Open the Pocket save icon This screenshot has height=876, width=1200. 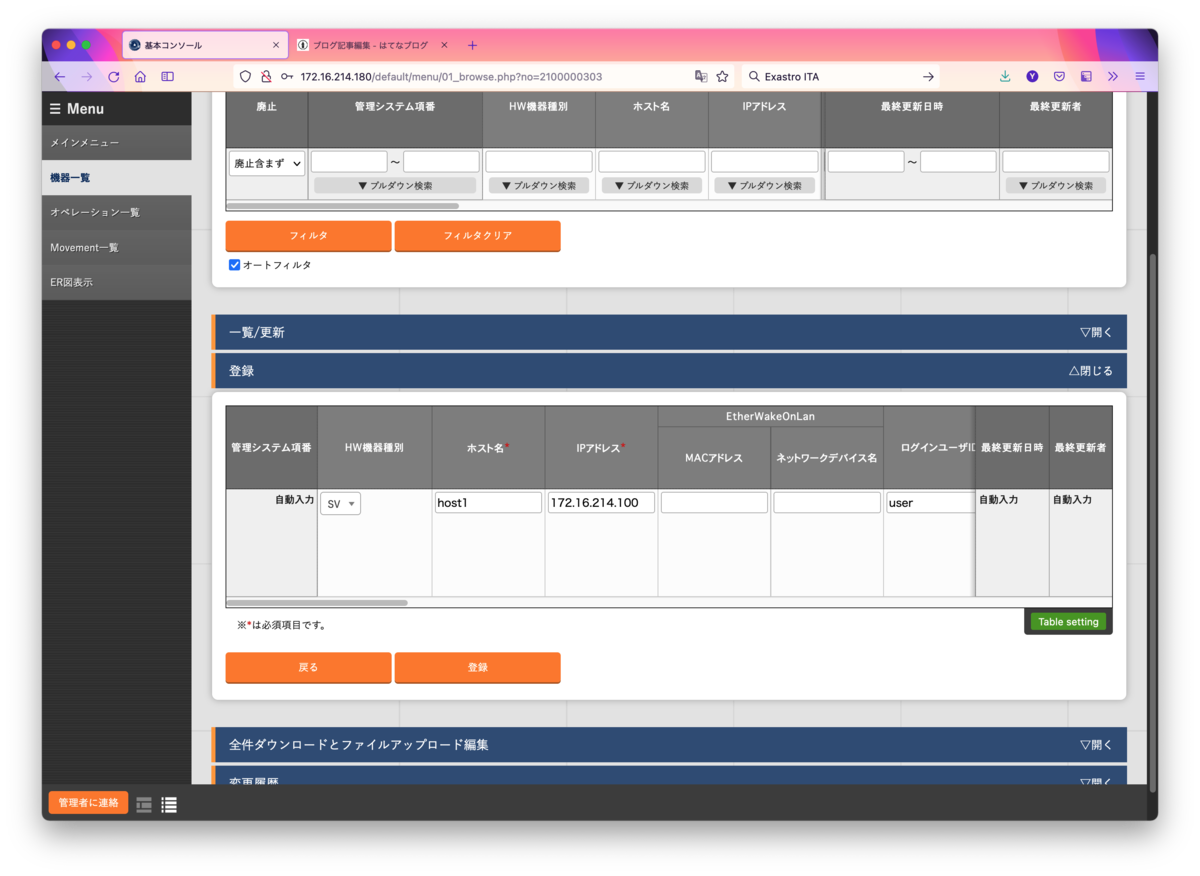[1059, 76]
